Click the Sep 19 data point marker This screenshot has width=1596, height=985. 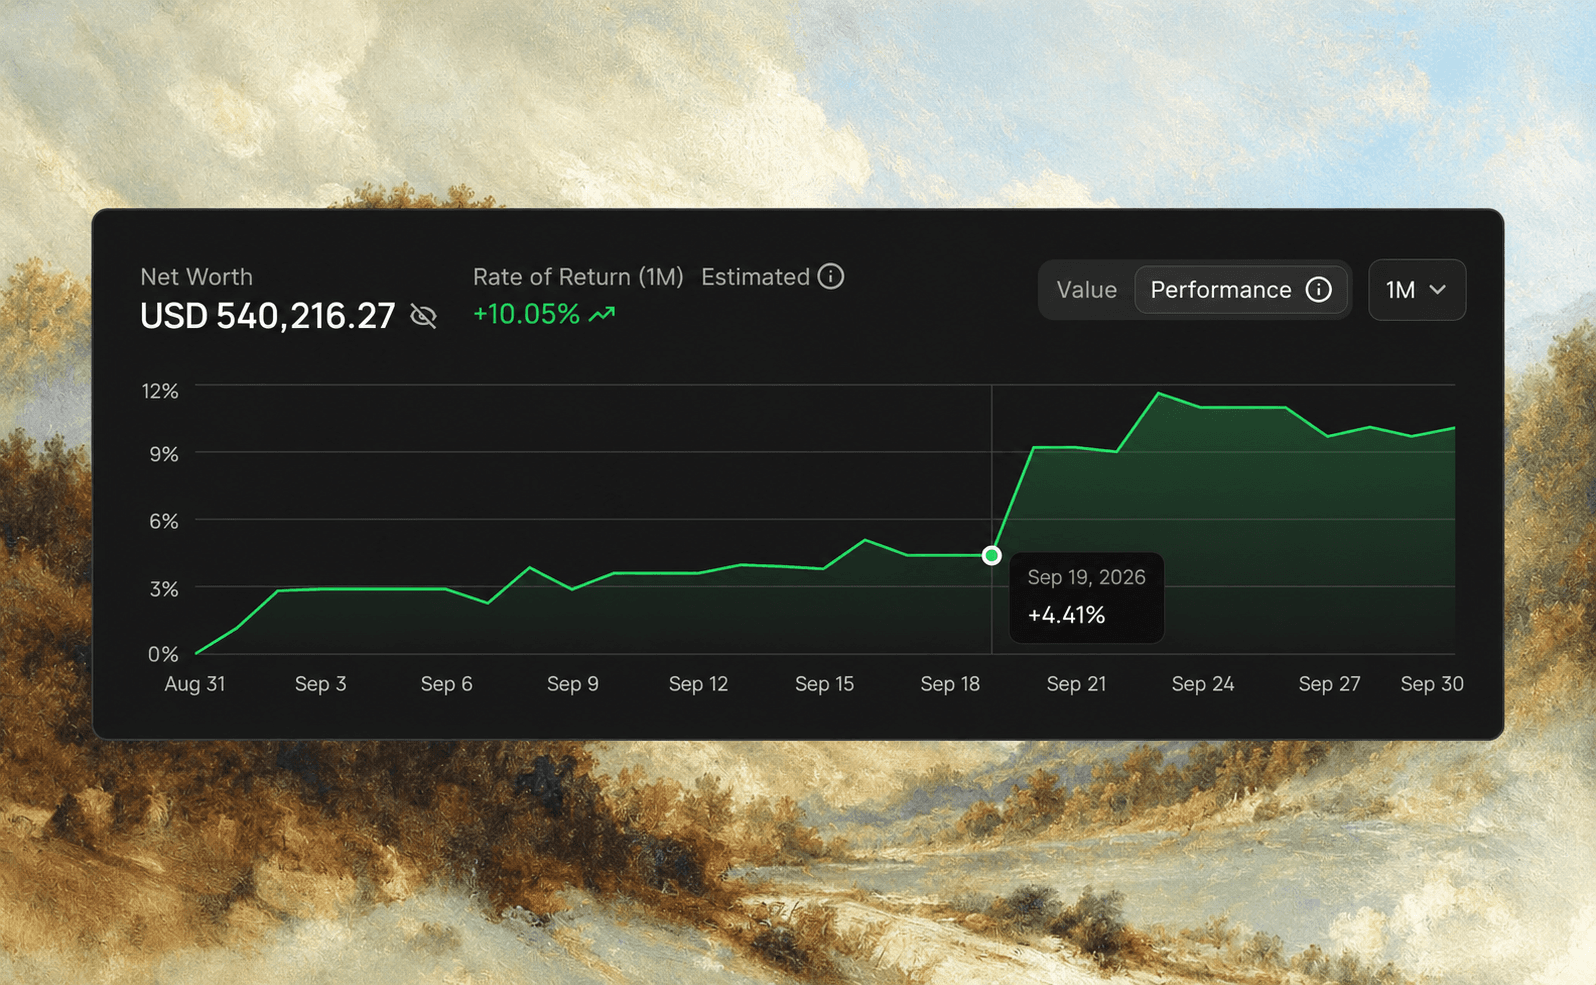[x=991, y=555]
